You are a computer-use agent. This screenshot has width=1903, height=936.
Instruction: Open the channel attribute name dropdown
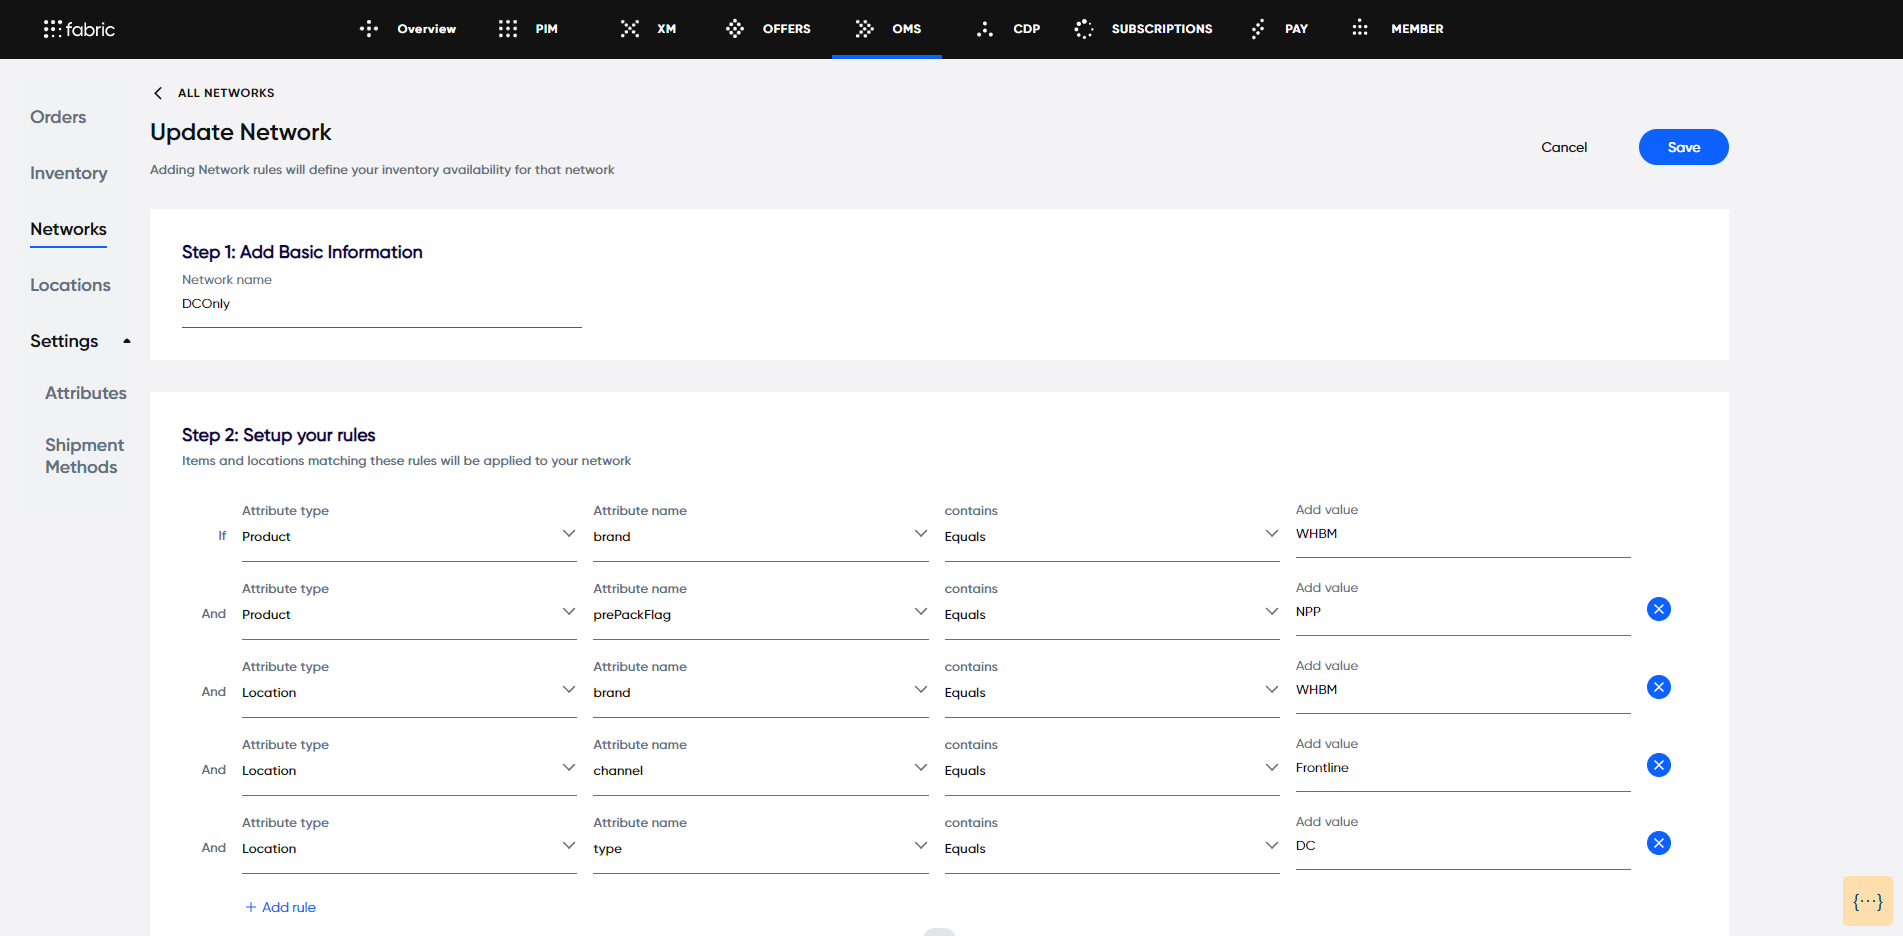tap(761, 771)
